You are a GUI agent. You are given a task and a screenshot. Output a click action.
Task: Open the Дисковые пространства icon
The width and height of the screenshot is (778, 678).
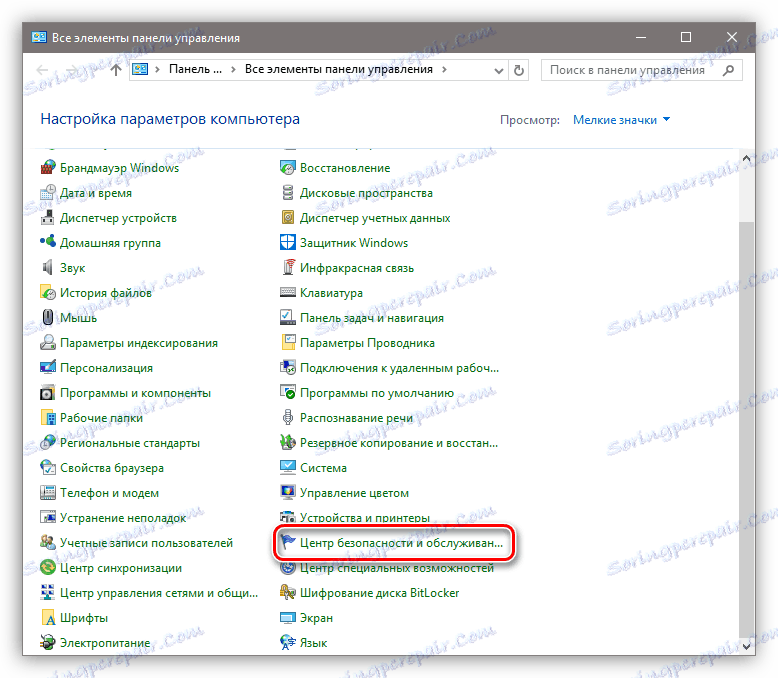point(288,193)
